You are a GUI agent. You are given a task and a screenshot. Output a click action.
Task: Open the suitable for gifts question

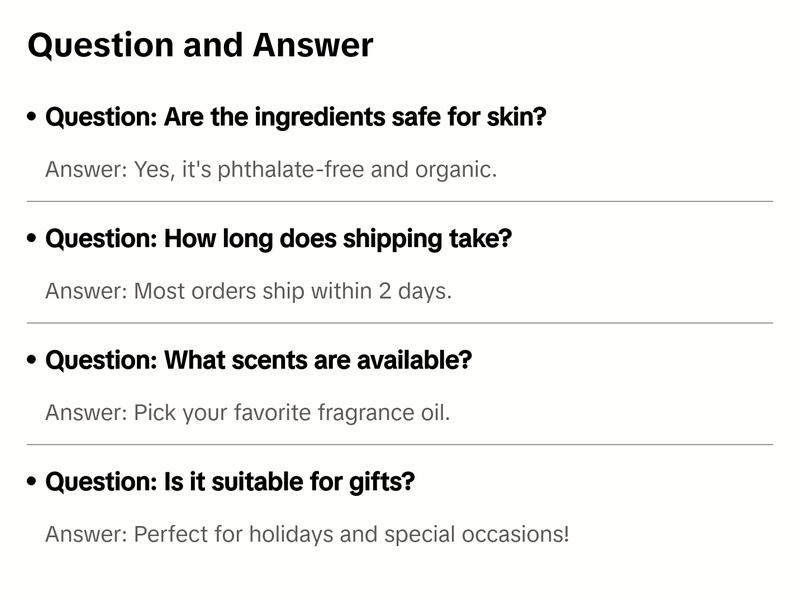click(x=230, y=482)
